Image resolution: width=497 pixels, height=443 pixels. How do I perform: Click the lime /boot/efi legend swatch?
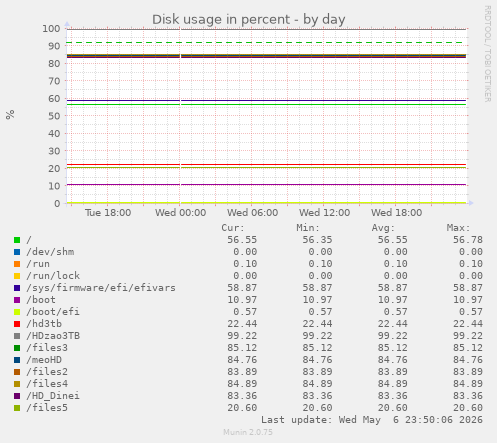17,312
